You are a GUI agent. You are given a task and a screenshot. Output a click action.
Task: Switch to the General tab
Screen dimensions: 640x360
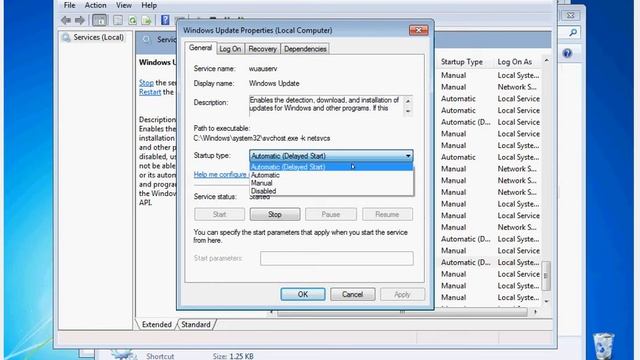pos(200,48)
